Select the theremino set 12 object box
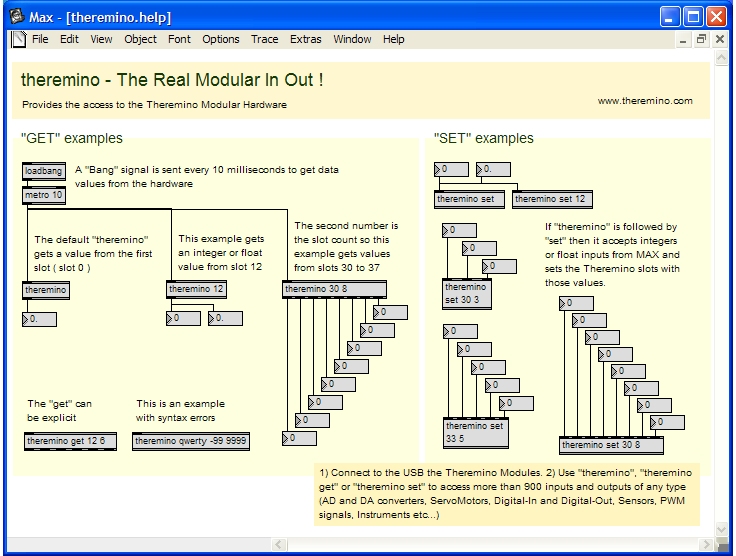 552,199
